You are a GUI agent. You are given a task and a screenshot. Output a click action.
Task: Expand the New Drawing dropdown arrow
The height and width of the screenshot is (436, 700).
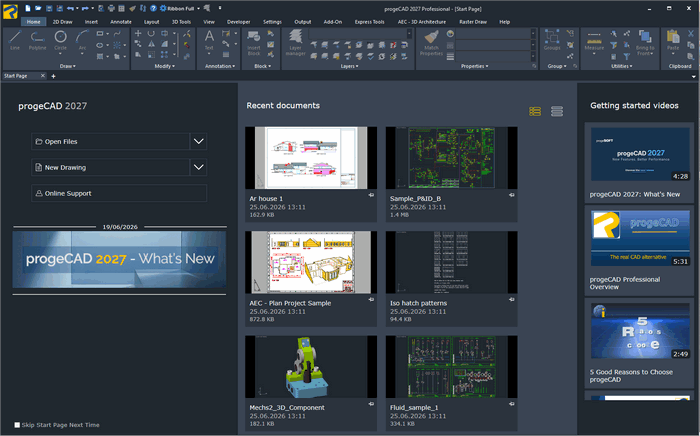(198, 167)
